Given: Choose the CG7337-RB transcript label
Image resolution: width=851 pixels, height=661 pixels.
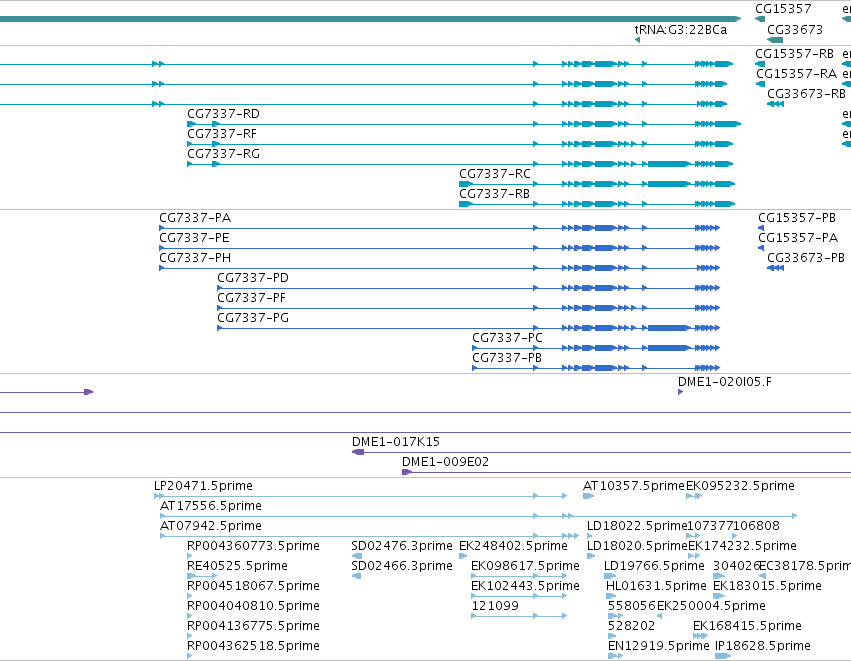Looking at the screenshot, I should (494, 194).
